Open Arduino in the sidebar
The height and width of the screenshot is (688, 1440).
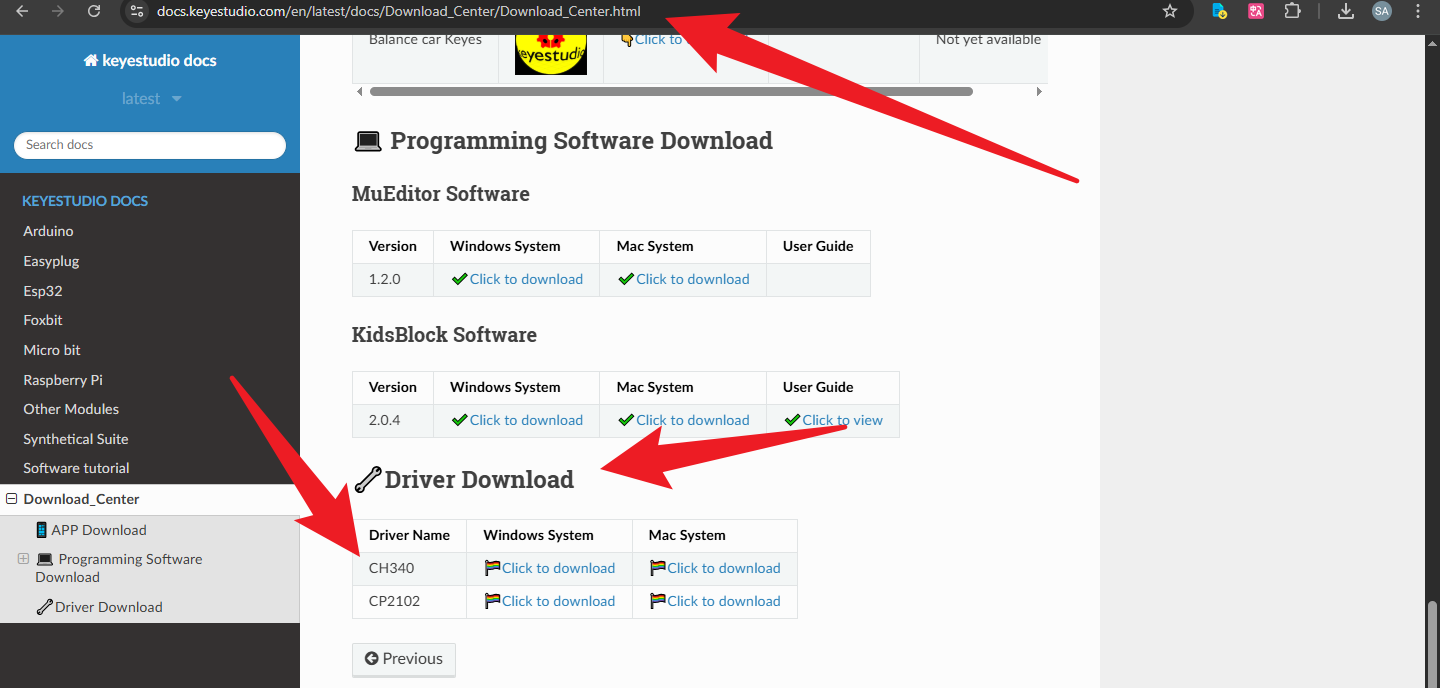point(49,231)
